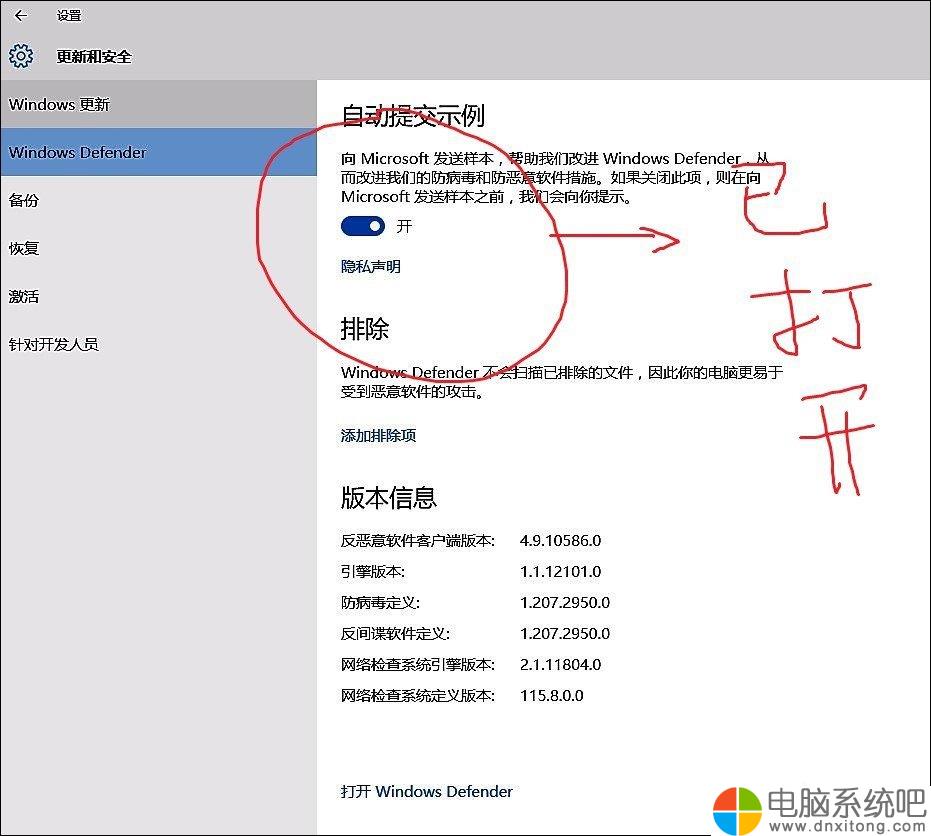This screenshot has width=931, height=836.
Task: Click the 自动提交示例 heading
Action: [413, 115]
